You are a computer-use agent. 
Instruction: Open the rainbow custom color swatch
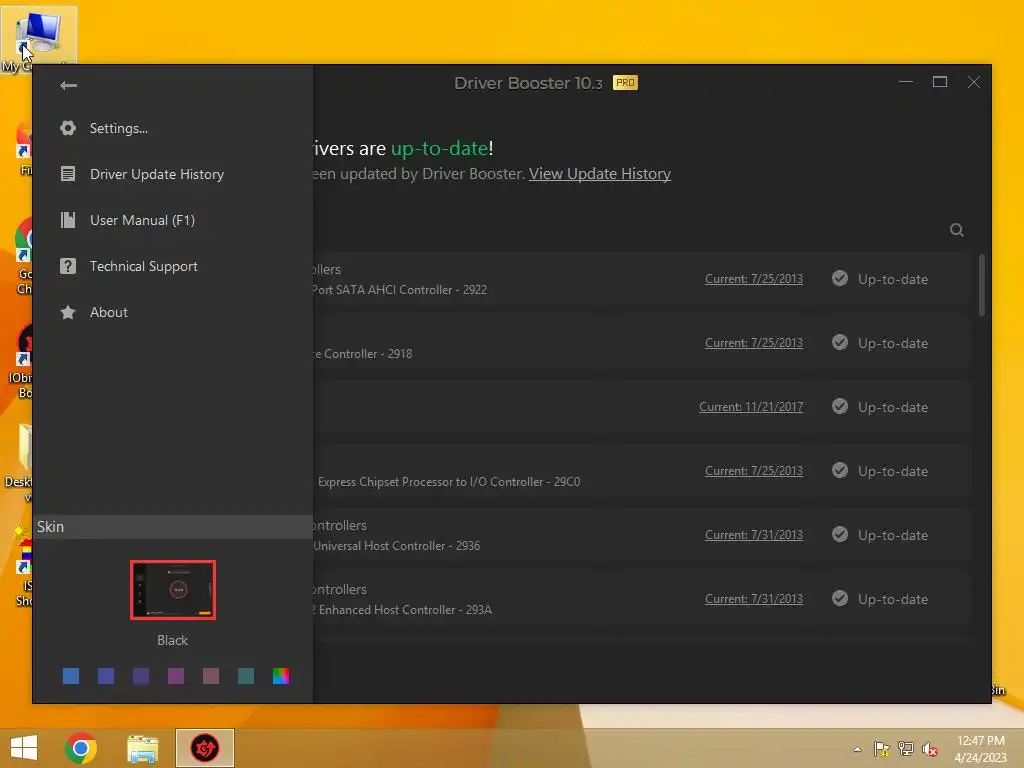point(281,676)
